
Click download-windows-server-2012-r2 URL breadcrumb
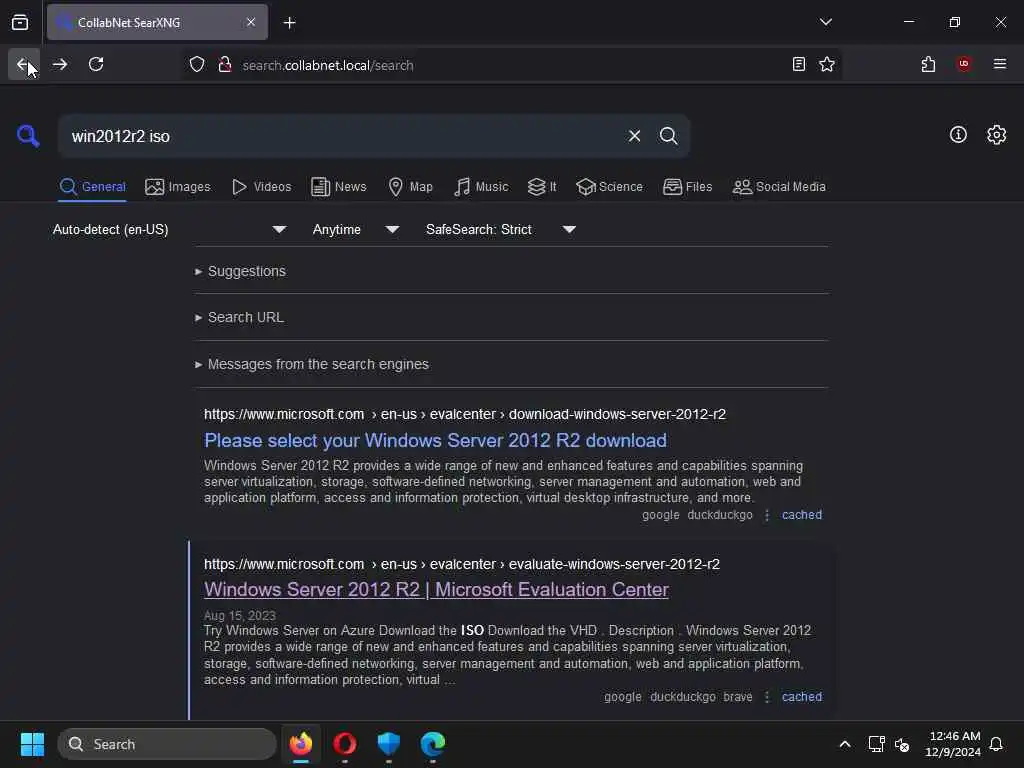coord(617,414)
